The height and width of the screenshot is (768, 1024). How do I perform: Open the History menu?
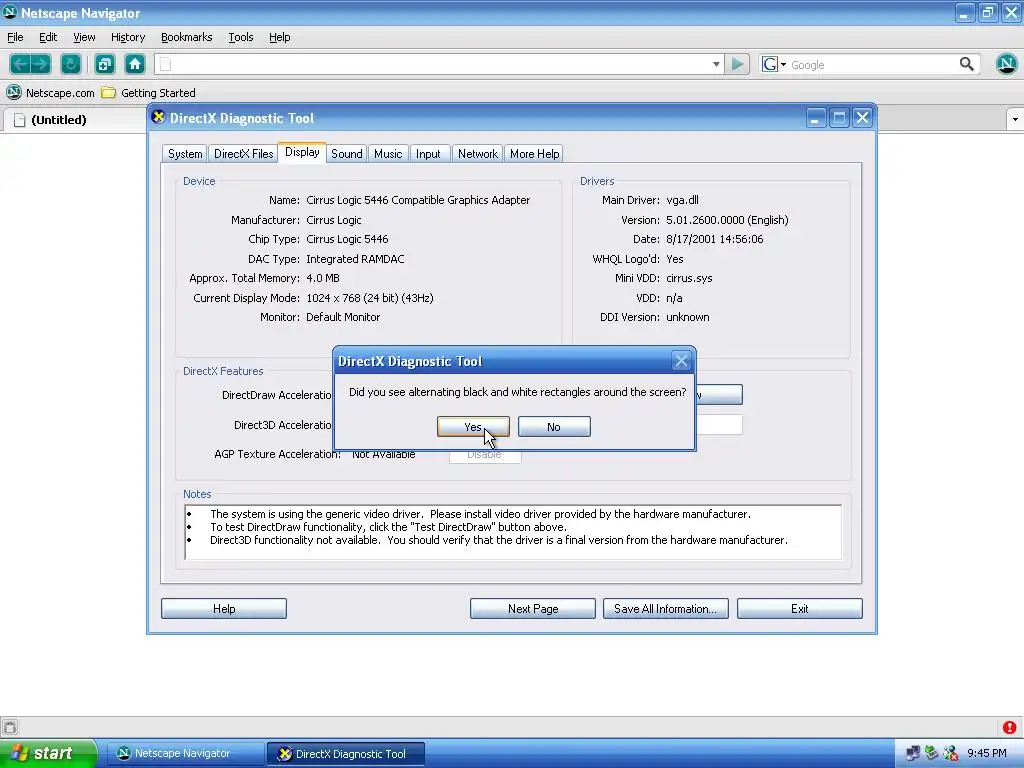click(x=128, y=37)
